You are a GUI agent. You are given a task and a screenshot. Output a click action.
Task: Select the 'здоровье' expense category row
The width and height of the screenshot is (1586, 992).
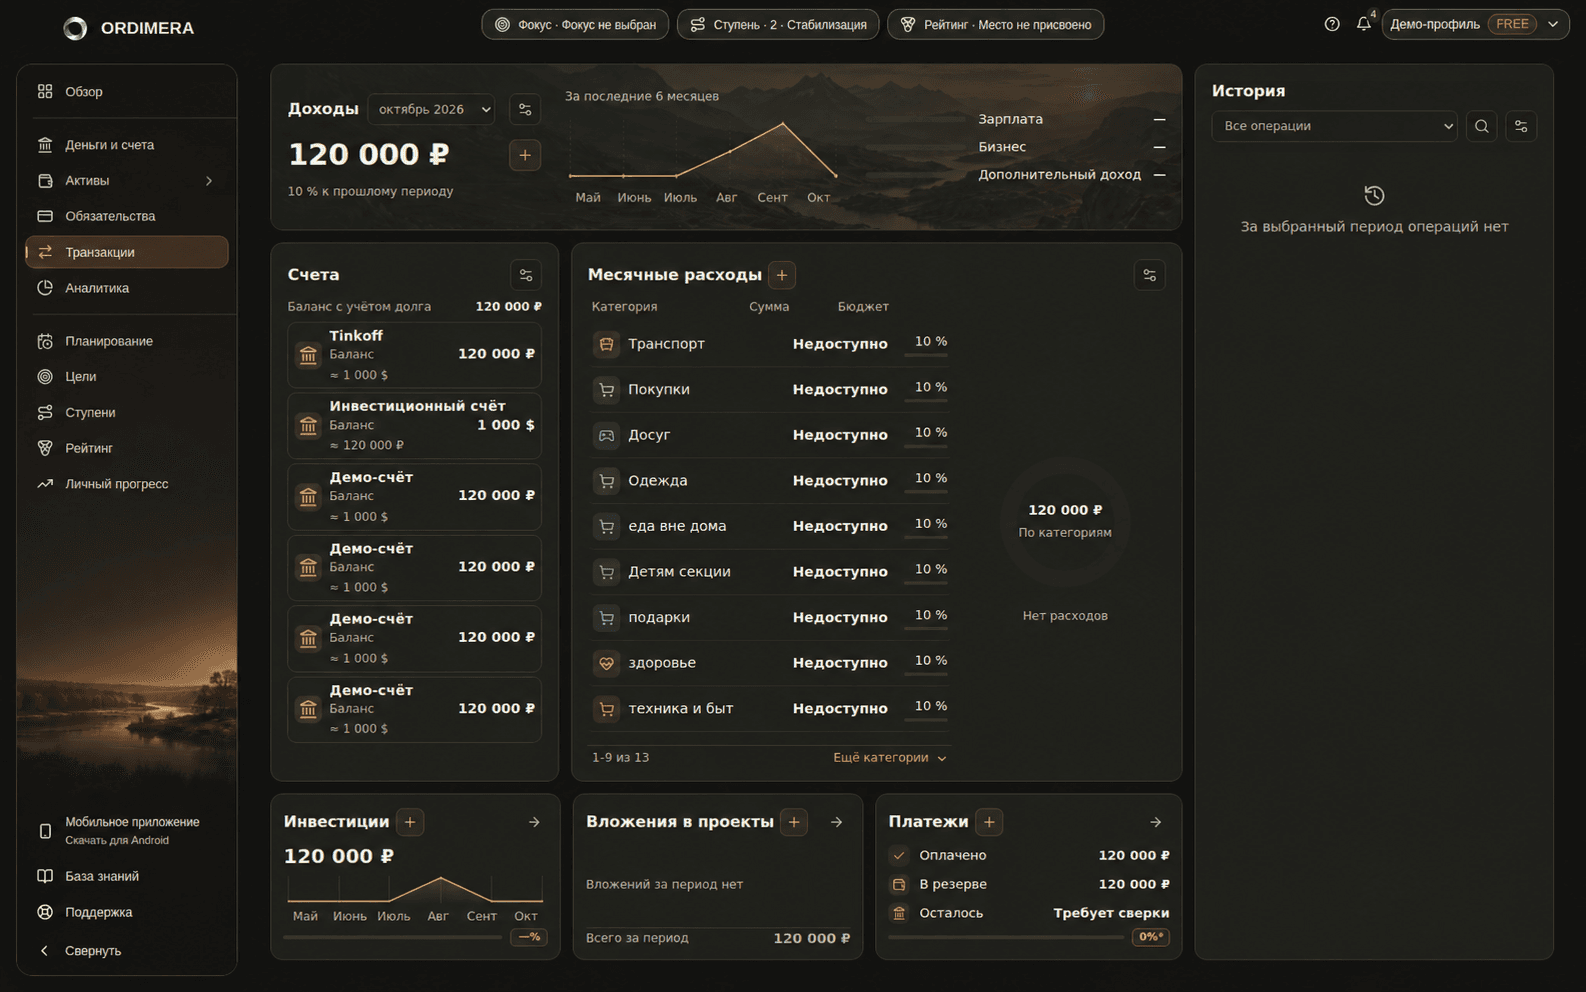pos(769,663)
